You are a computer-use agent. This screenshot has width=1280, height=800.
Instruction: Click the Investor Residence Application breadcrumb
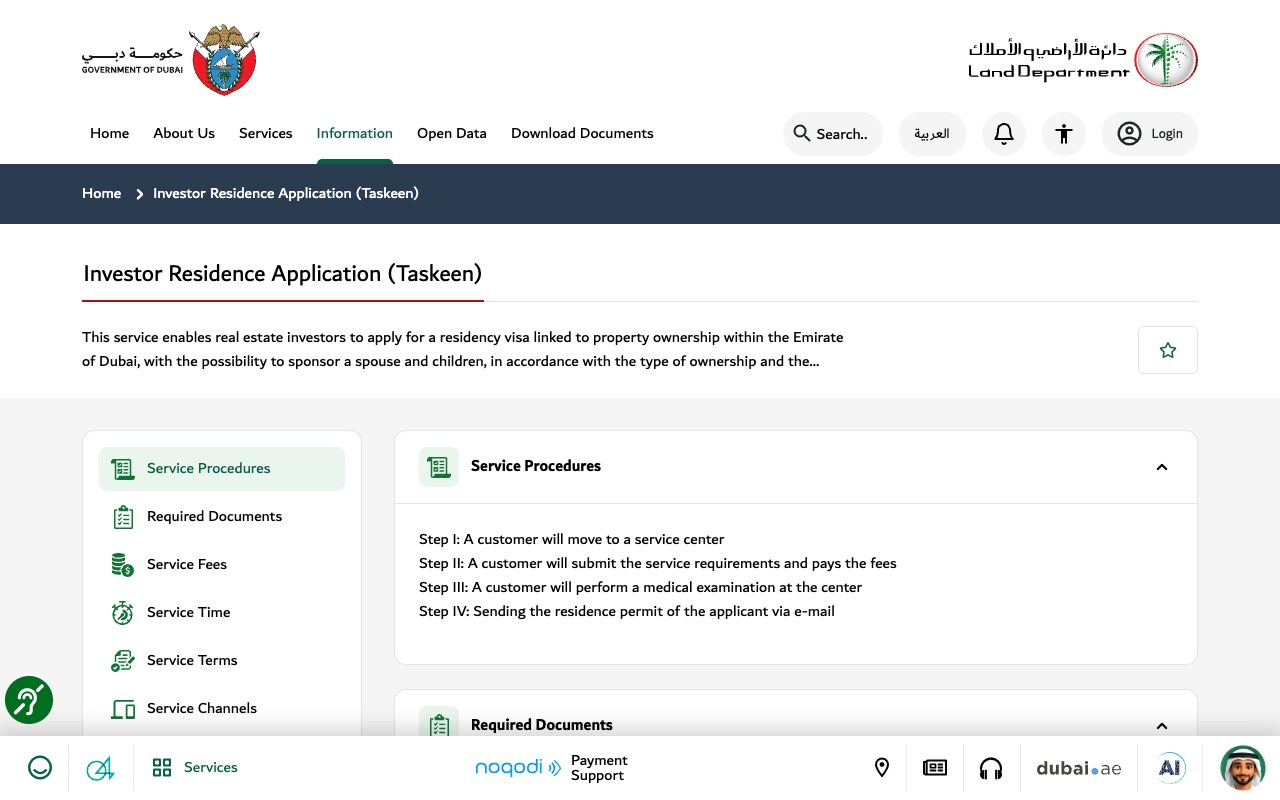[x=286, y=194]
